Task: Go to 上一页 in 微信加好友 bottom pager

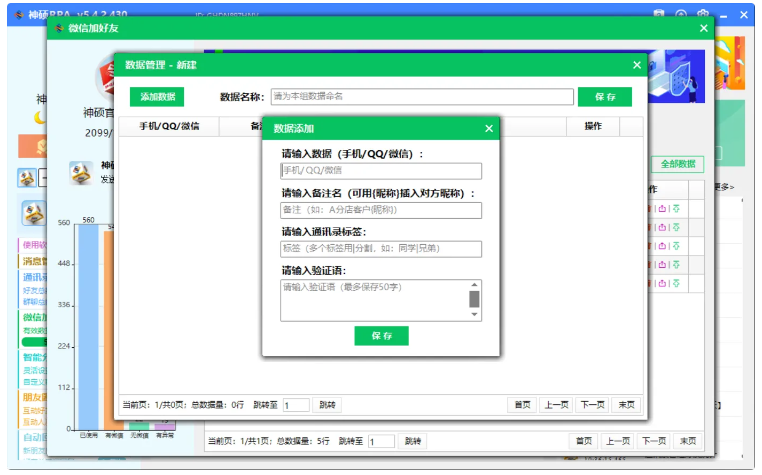Action: click(x=618, y=441)
